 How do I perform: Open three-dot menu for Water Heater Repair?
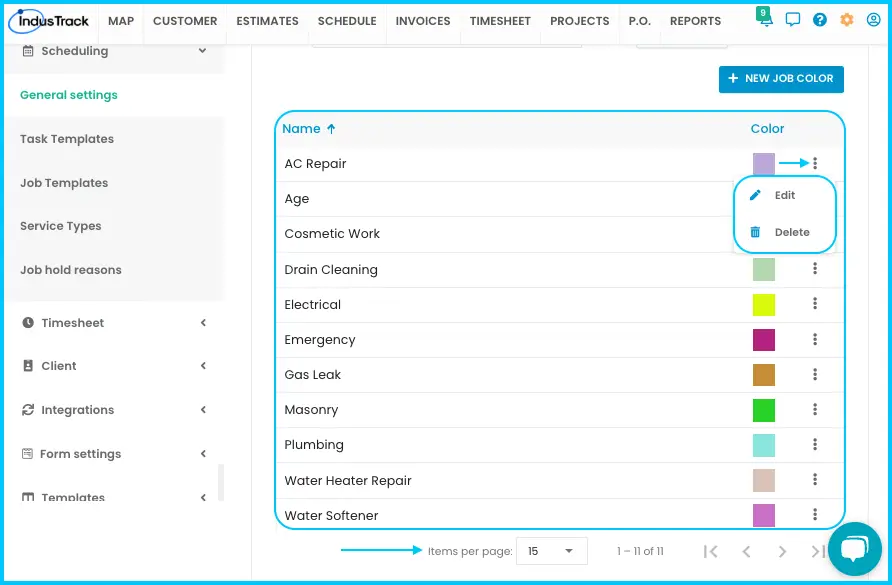(815, 480)
